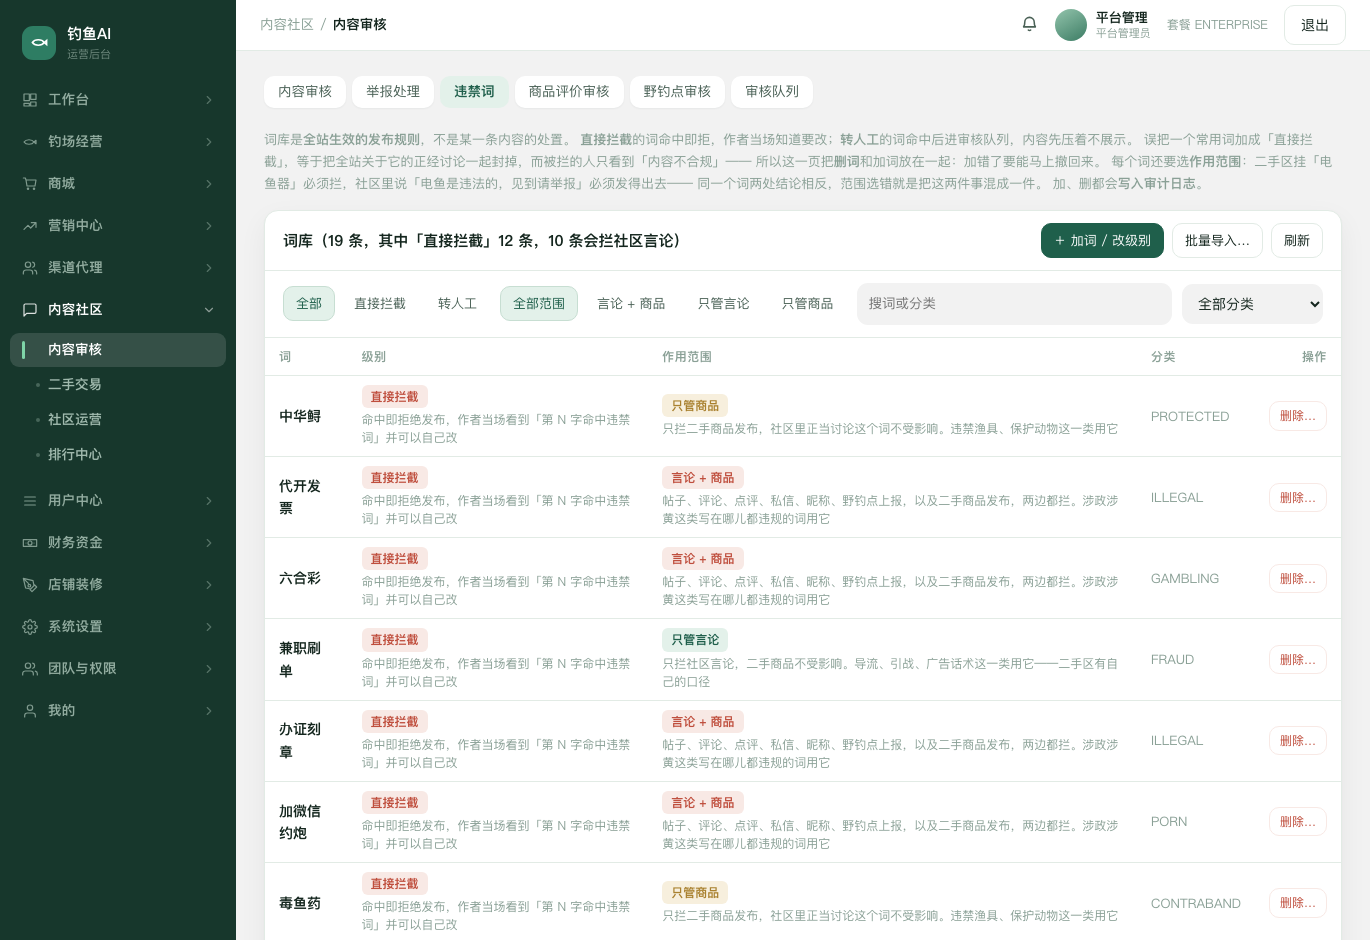Click the 加词 / 改级别 button
1370x940 pixels.
1102,241
